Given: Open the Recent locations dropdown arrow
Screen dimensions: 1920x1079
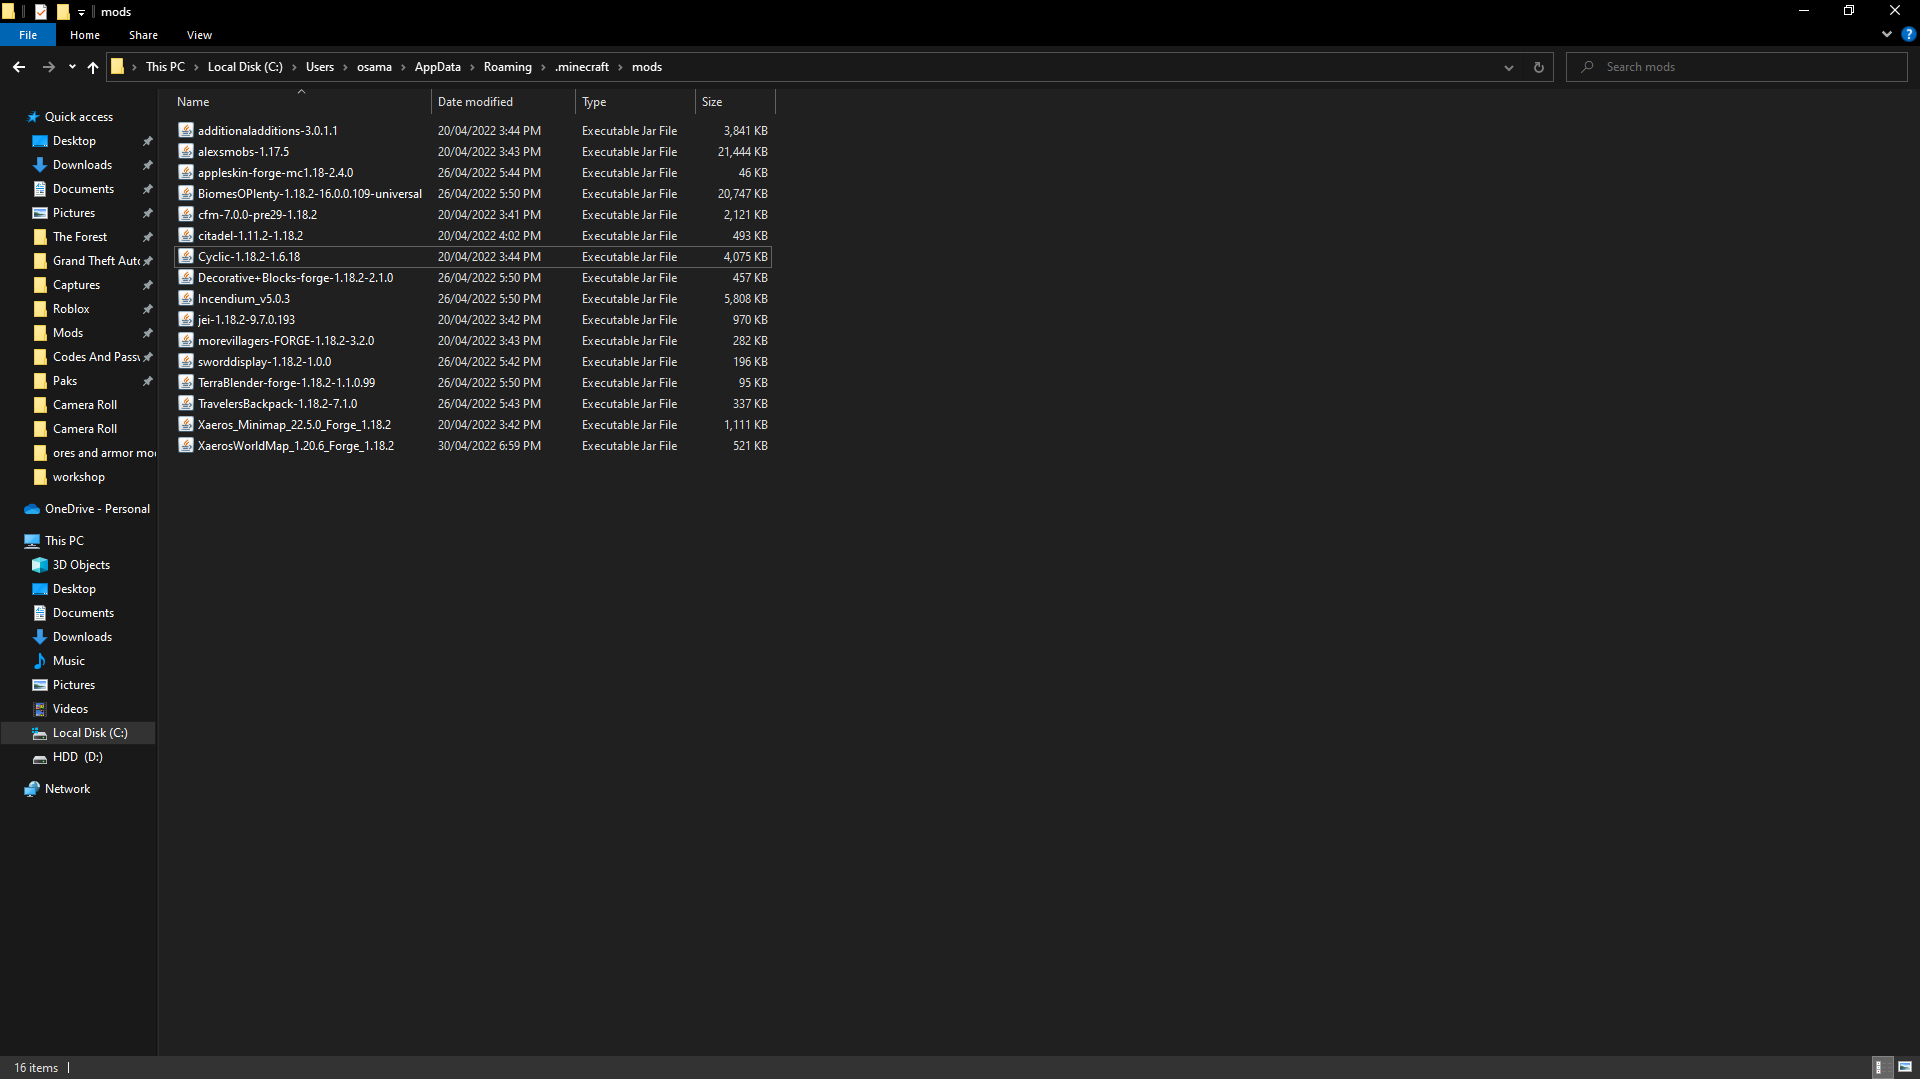Looking at the screenshot, I should [x=72, y=67].
